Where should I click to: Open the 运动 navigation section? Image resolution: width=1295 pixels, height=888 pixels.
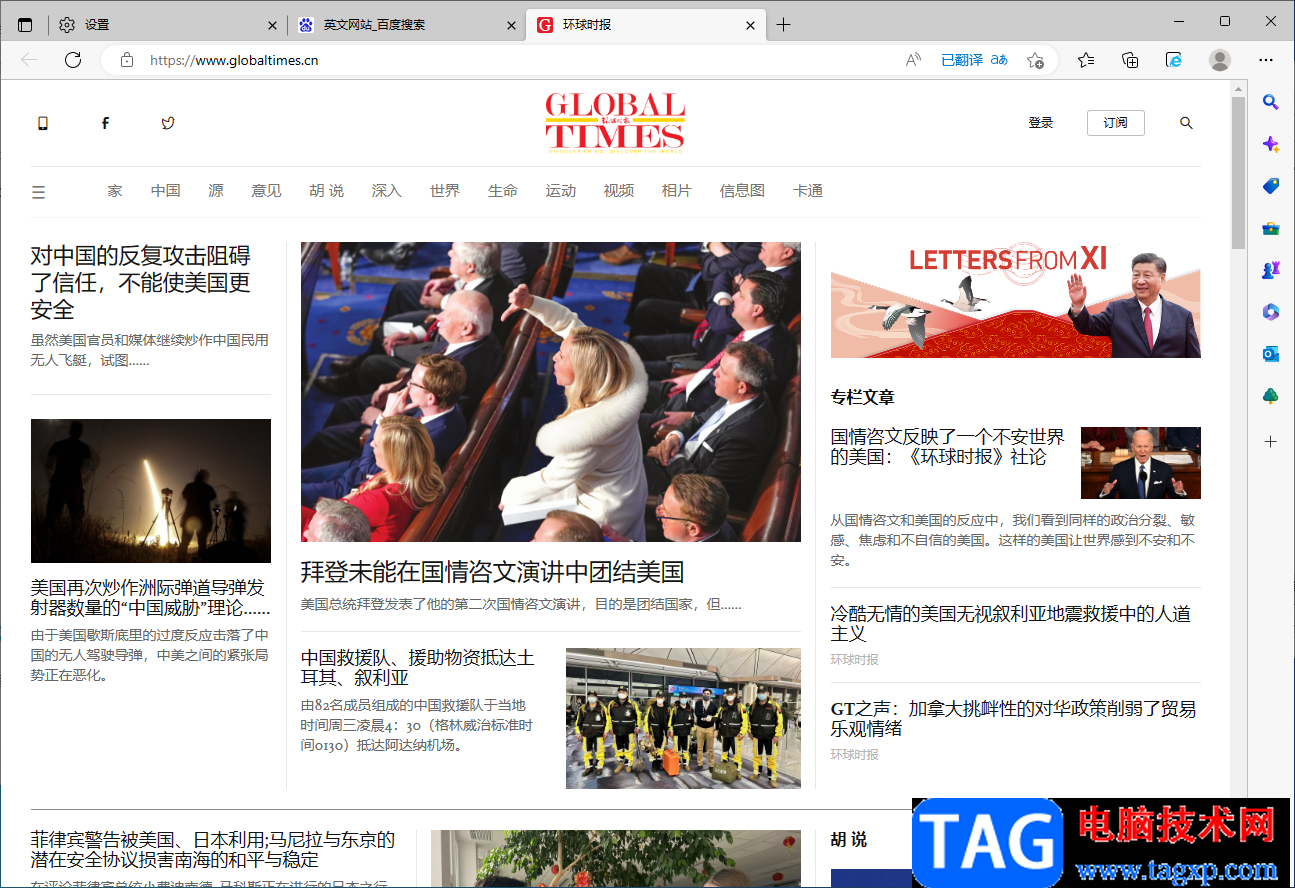pos(561,191)
